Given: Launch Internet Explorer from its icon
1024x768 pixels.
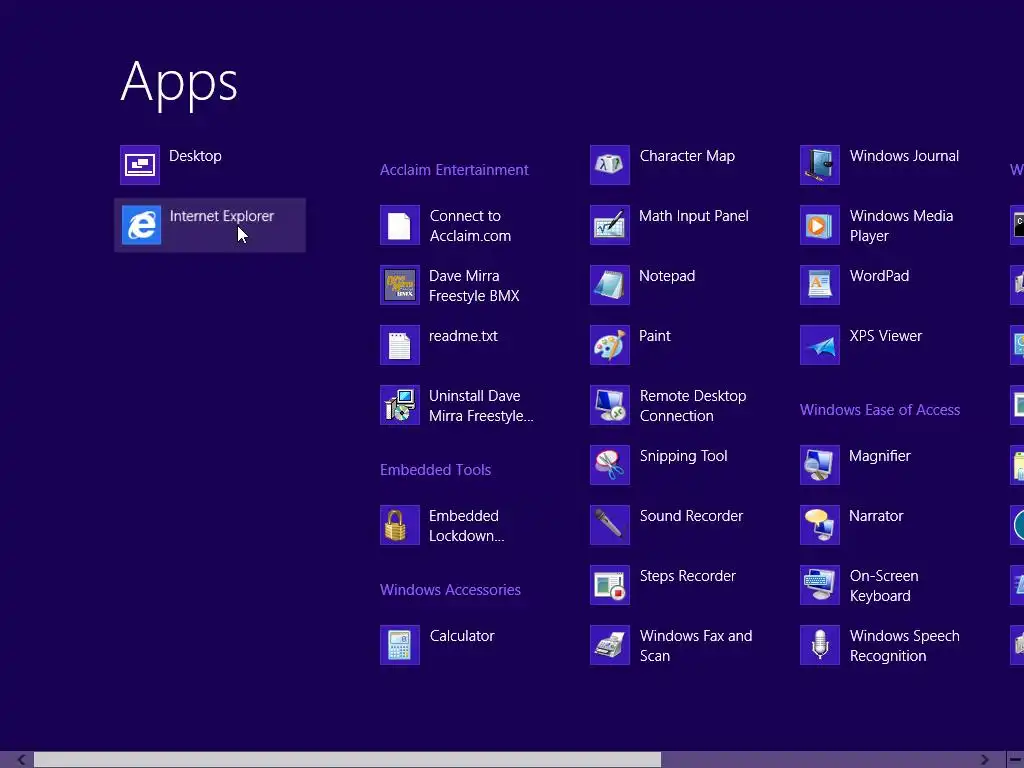Looking at the screenshot, I should click(x=141, y=225).
